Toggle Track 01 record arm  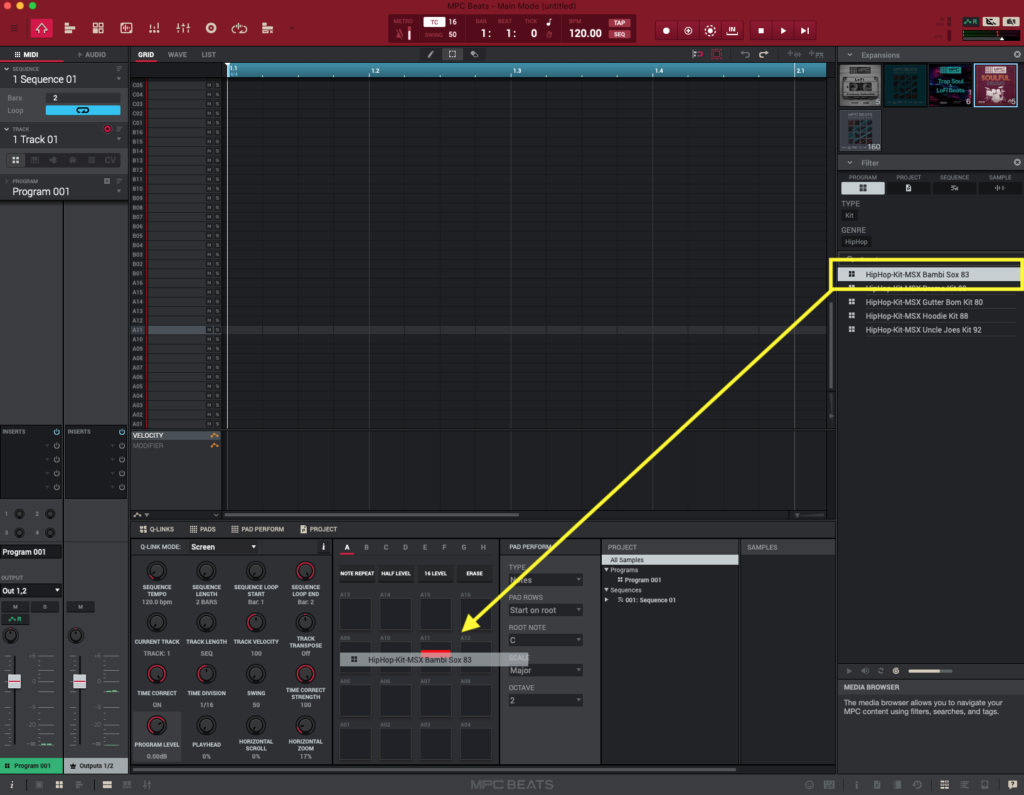coord(107,129)
